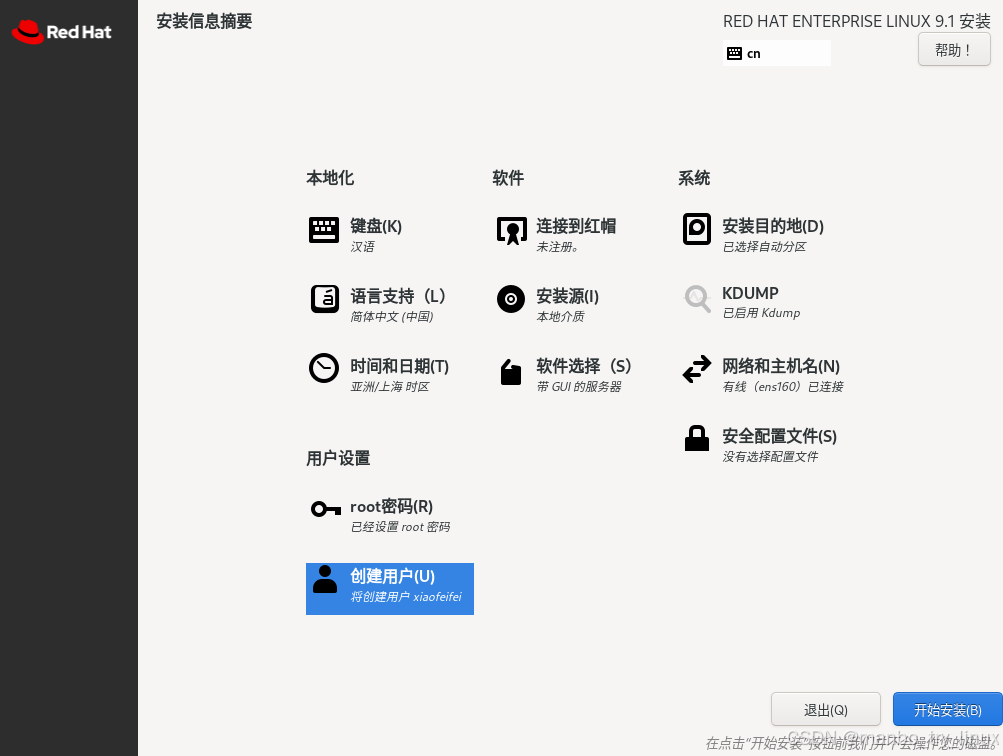Click status text 未注册。
The height and width of the screenshot is (756, 1003).
[557, 247]
